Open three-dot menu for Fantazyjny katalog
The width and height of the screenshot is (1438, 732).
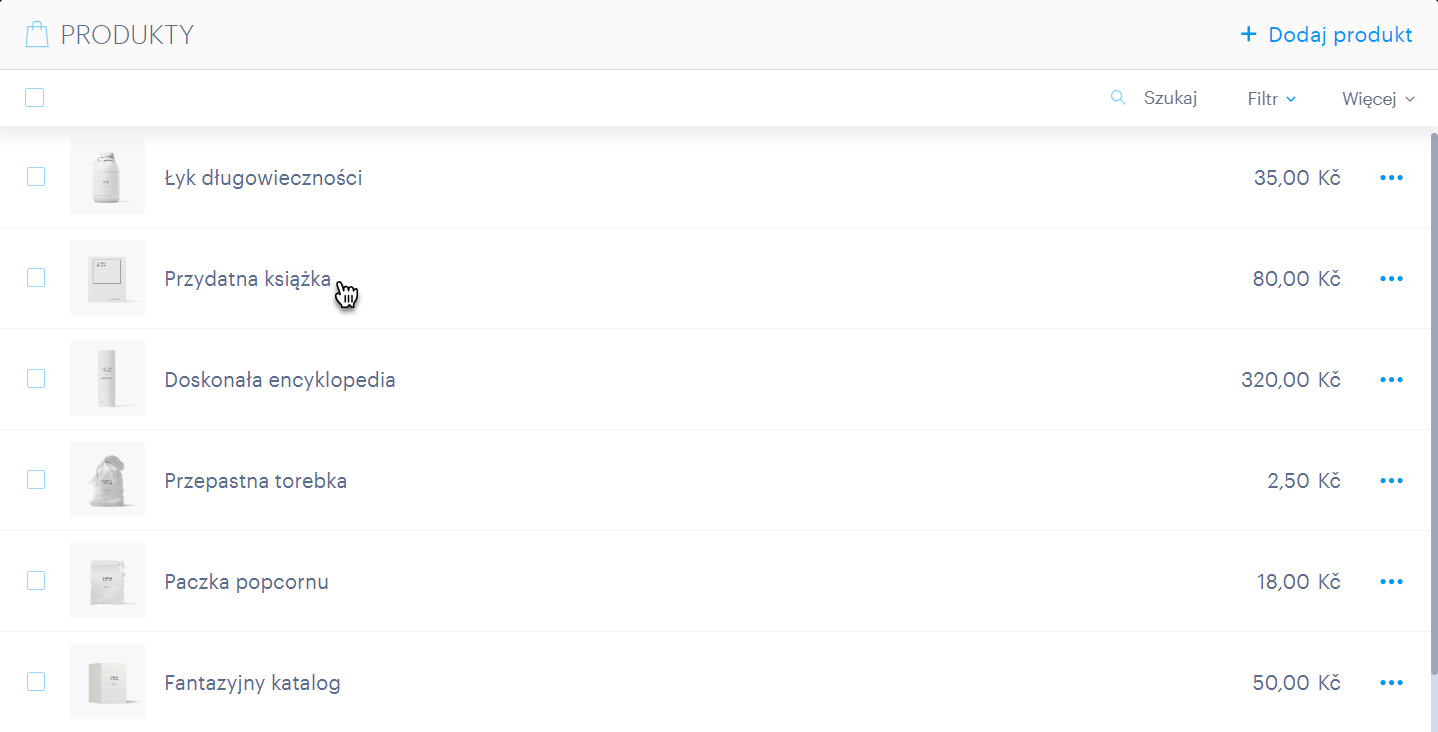(x=1391, y=683)
